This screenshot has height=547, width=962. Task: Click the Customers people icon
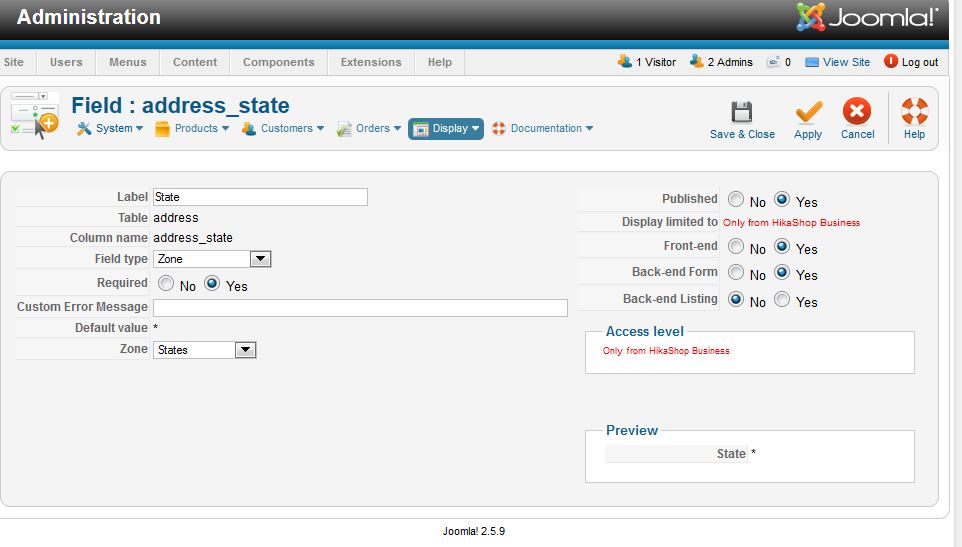coord(248,129)
